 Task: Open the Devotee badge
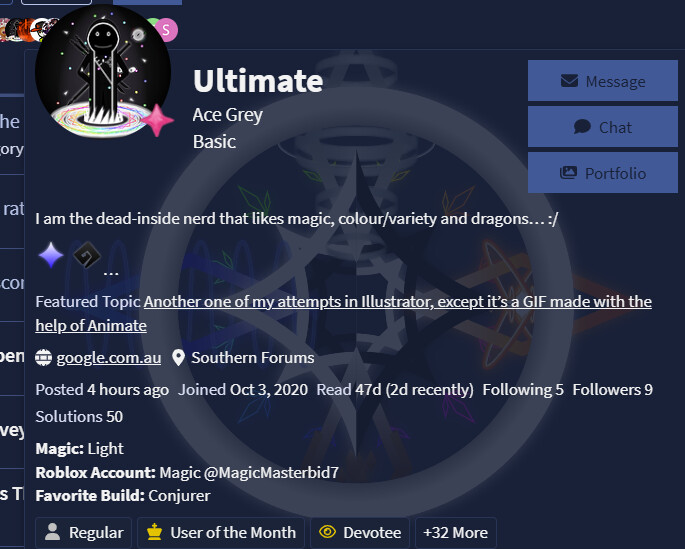click(360, 533)
